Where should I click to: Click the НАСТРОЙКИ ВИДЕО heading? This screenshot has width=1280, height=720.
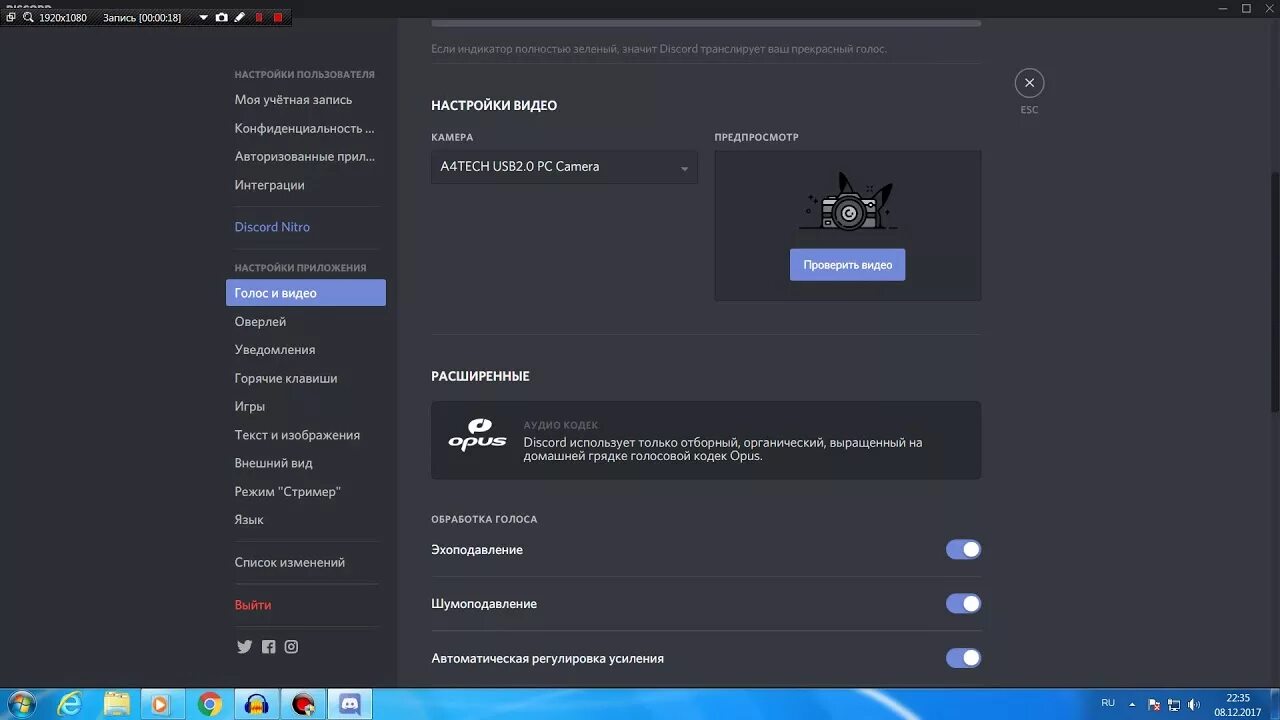pyautogui.click(x=494, y=105)
